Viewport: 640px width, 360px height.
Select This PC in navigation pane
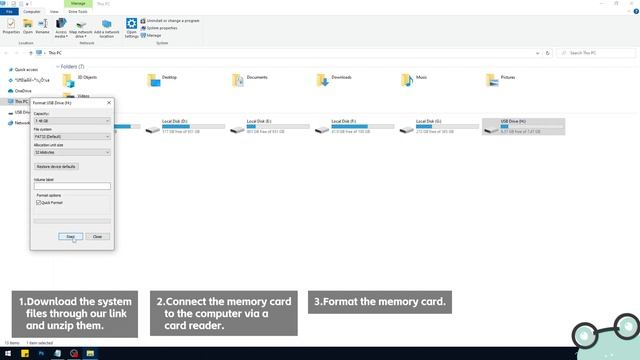click(19, 102)
